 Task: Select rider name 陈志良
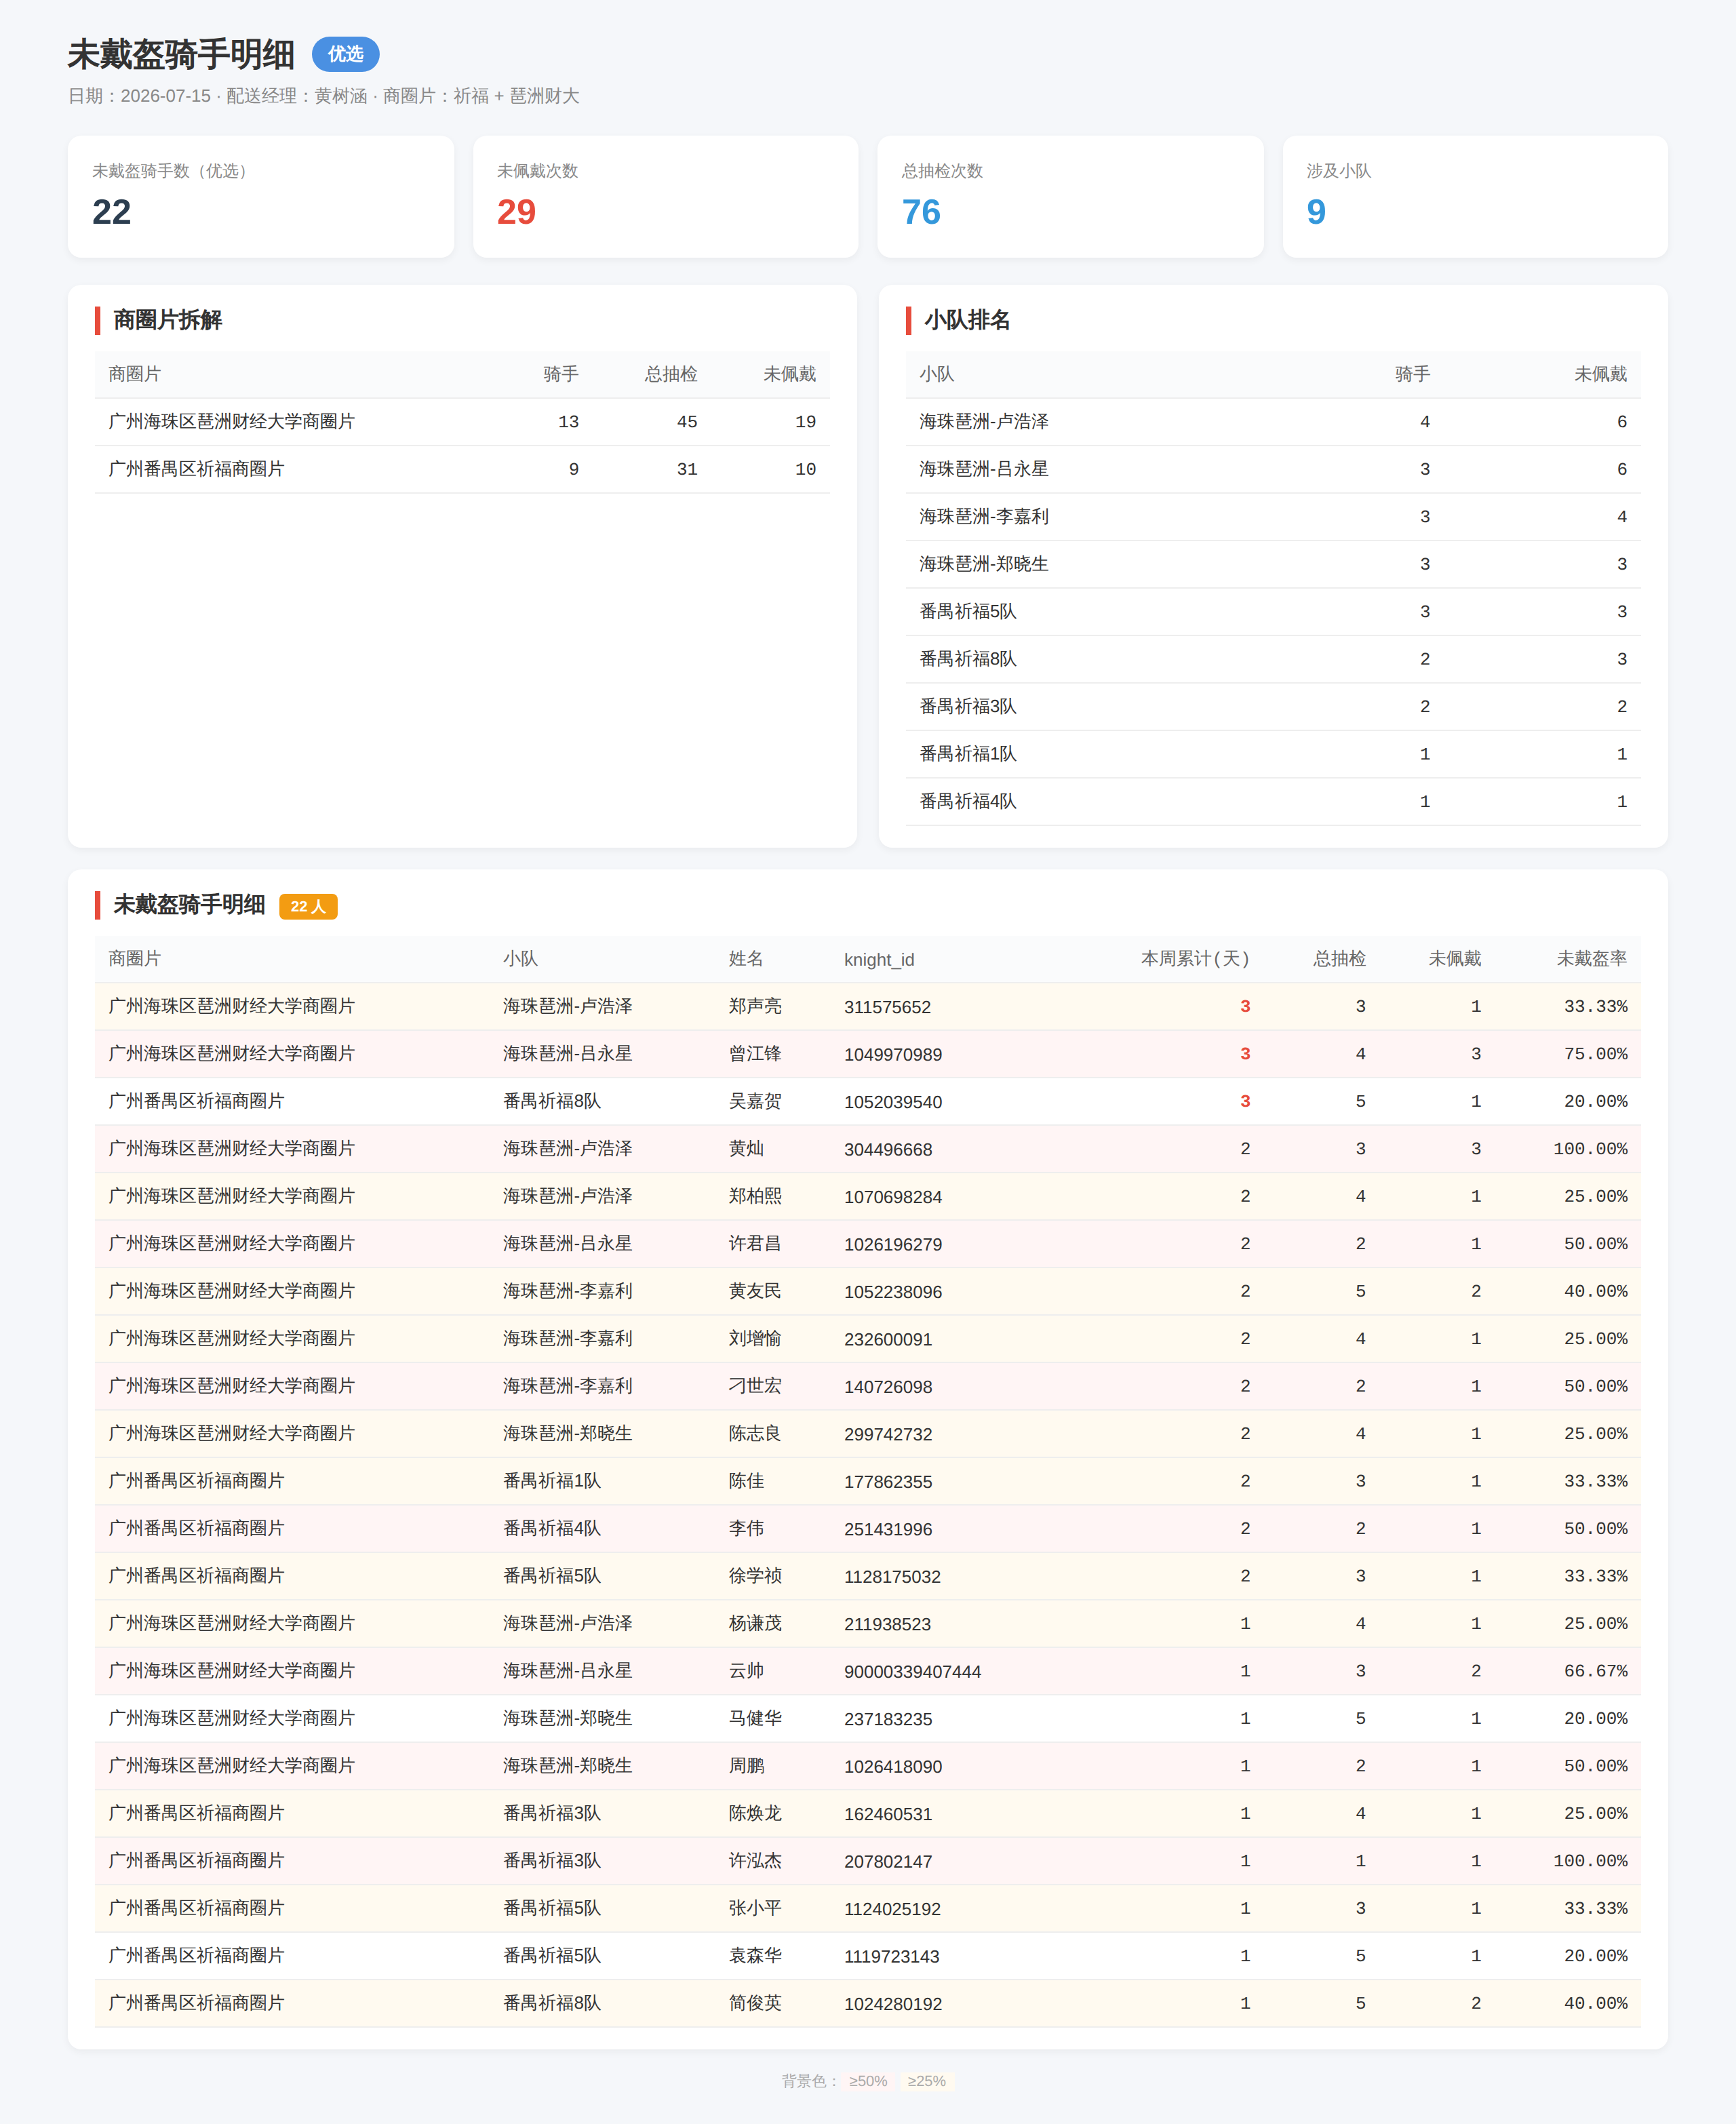pos(755,1434)
